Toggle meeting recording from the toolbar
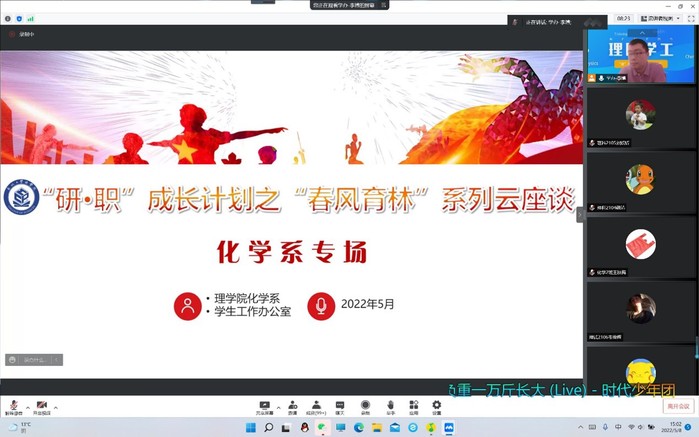699x437 pixels. pyautogui.click(x=365, y=406)
